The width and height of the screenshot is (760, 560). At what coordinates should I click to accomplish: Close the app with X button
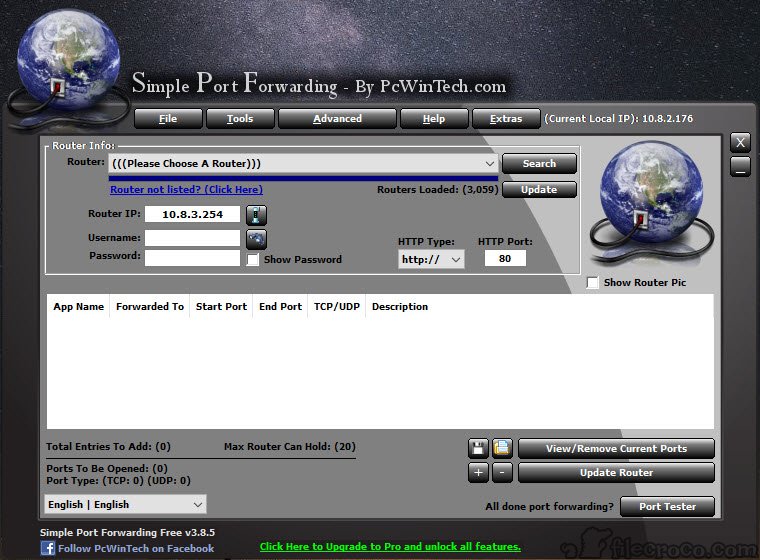(740, 143)
